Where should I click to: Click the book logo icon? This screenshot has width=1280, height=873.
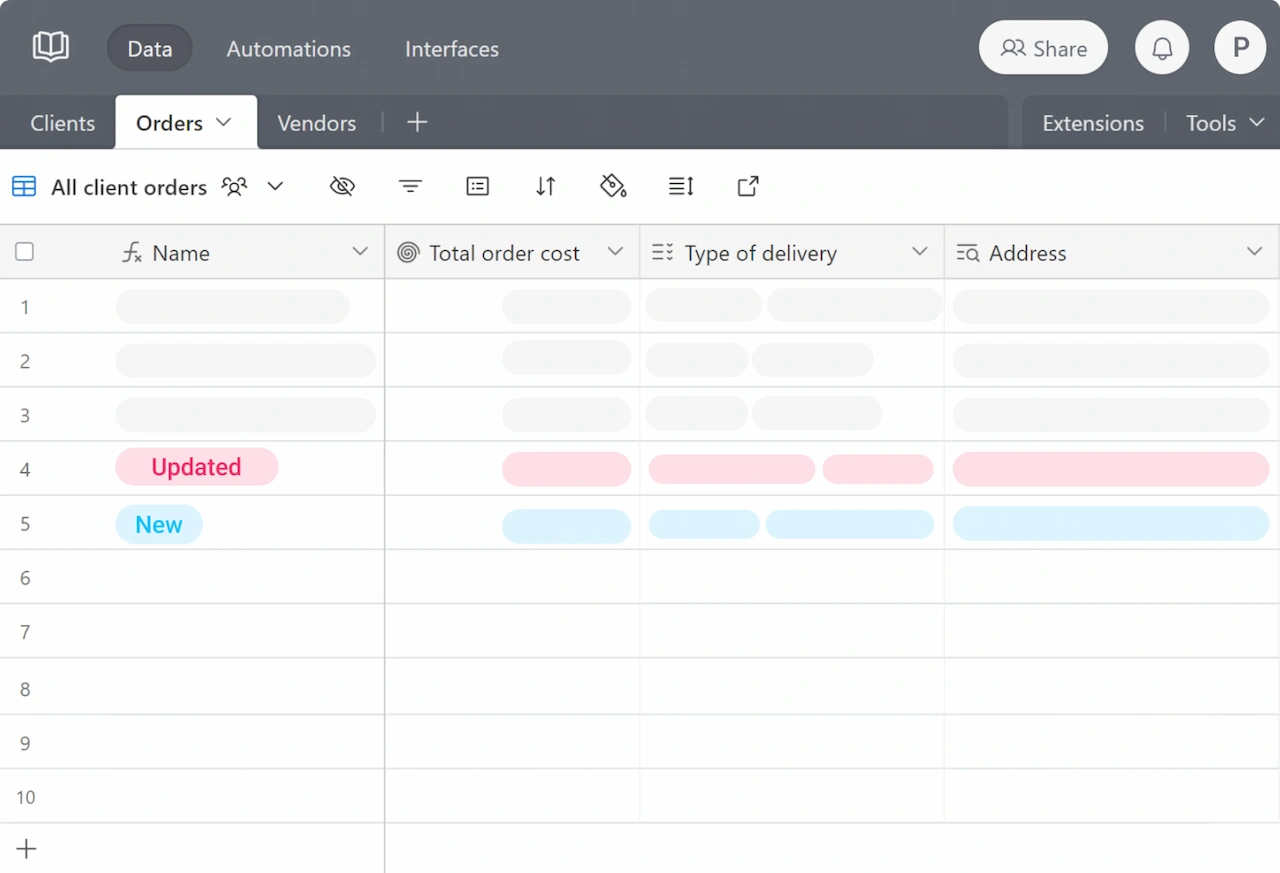coord(50,47)
